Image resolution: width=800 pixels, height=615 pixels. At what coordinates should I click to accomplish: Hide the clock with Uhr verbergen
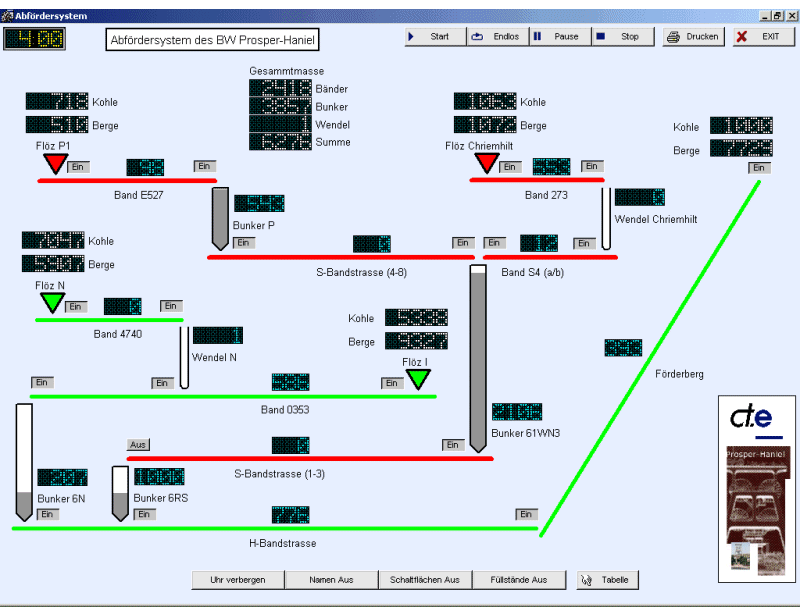tap(238, 580)
